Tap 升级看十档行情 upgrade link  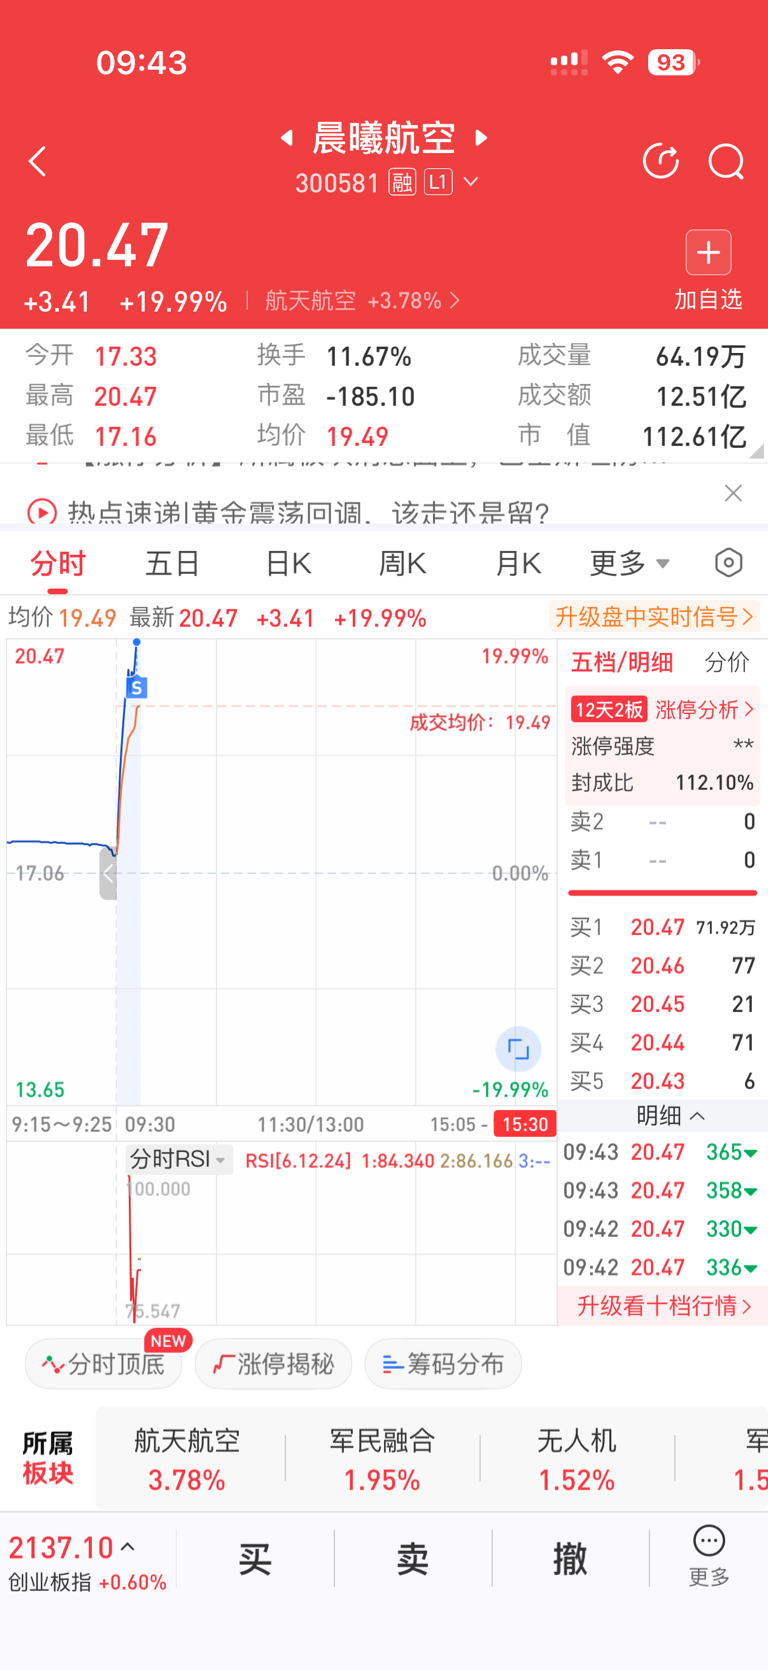pos(664,1306)
